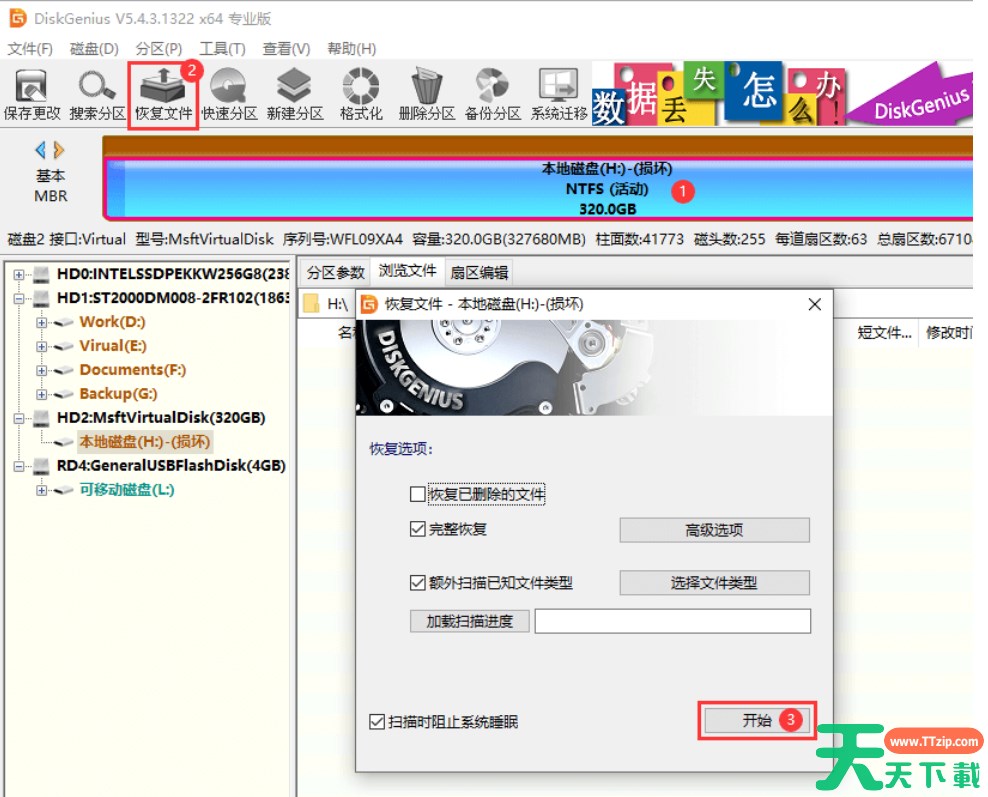This screenshot has width=988, height=797.
Task: Click the 保存更改 save changes icon
Action: tap(32, 95)
